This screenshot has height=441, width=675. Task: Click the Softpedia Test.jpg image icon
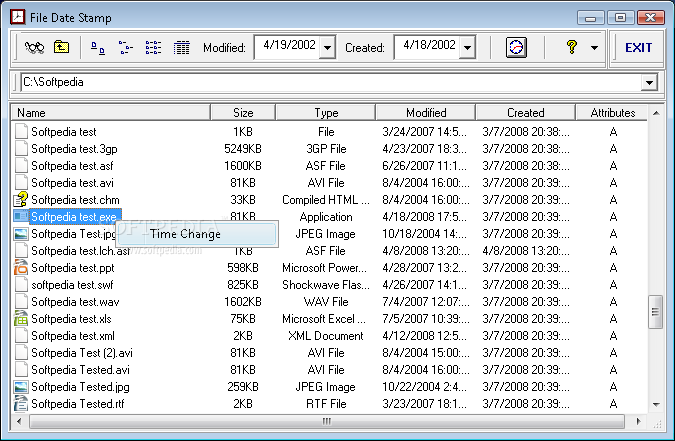coord(21,234)
